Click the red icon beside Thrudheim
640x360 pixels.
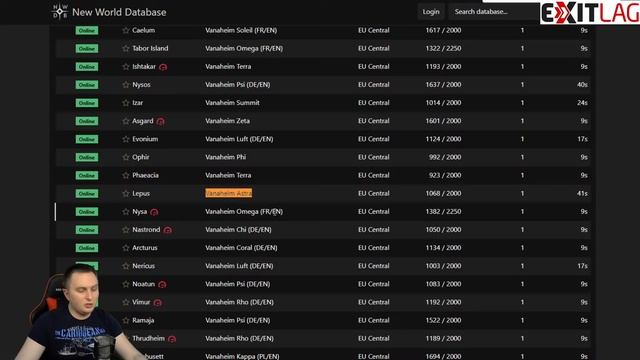tap(172, 339)
